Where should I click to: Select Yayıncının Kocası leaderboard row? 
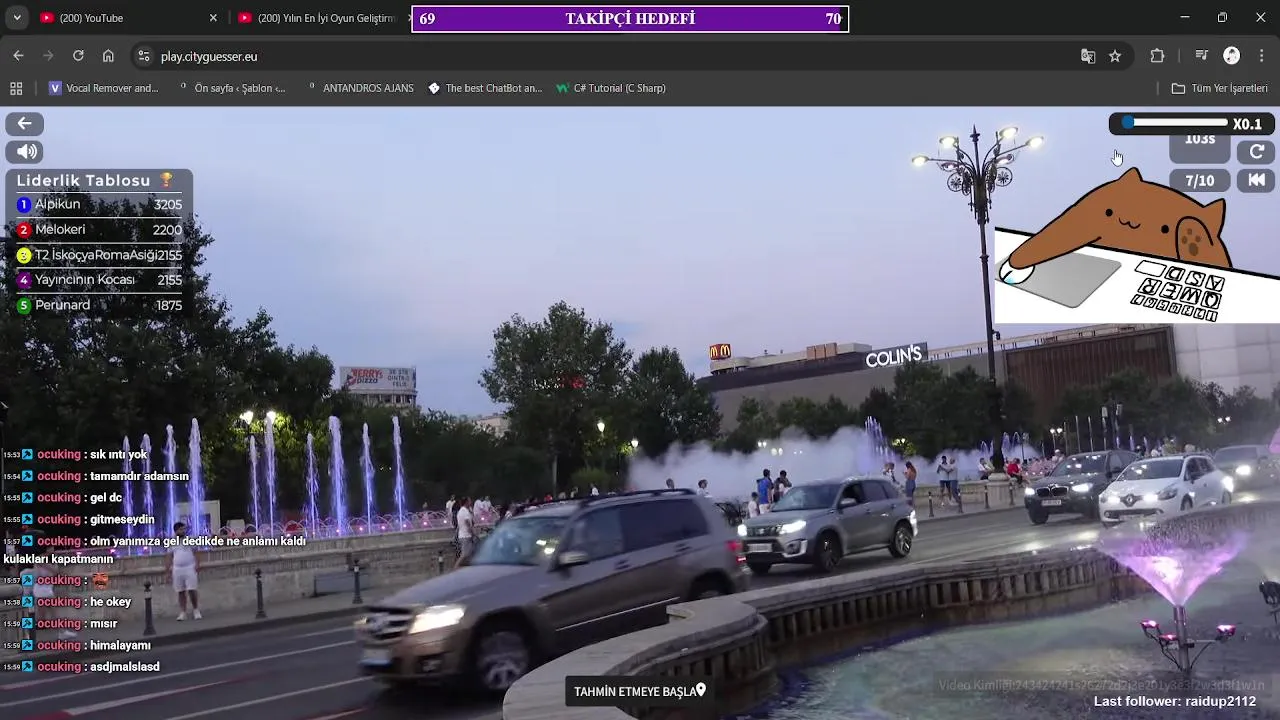point(99,280)
